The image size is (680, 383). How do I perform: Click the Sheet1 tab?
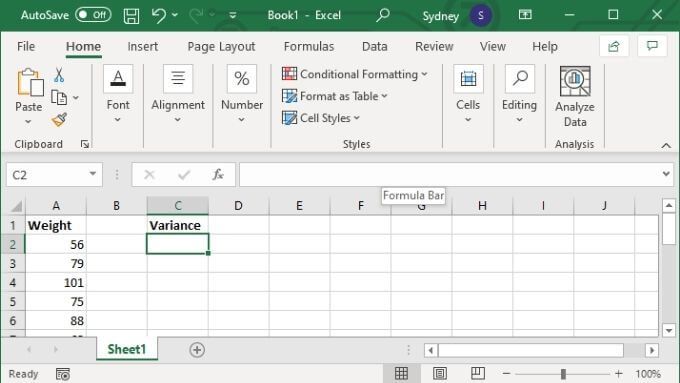127,349
